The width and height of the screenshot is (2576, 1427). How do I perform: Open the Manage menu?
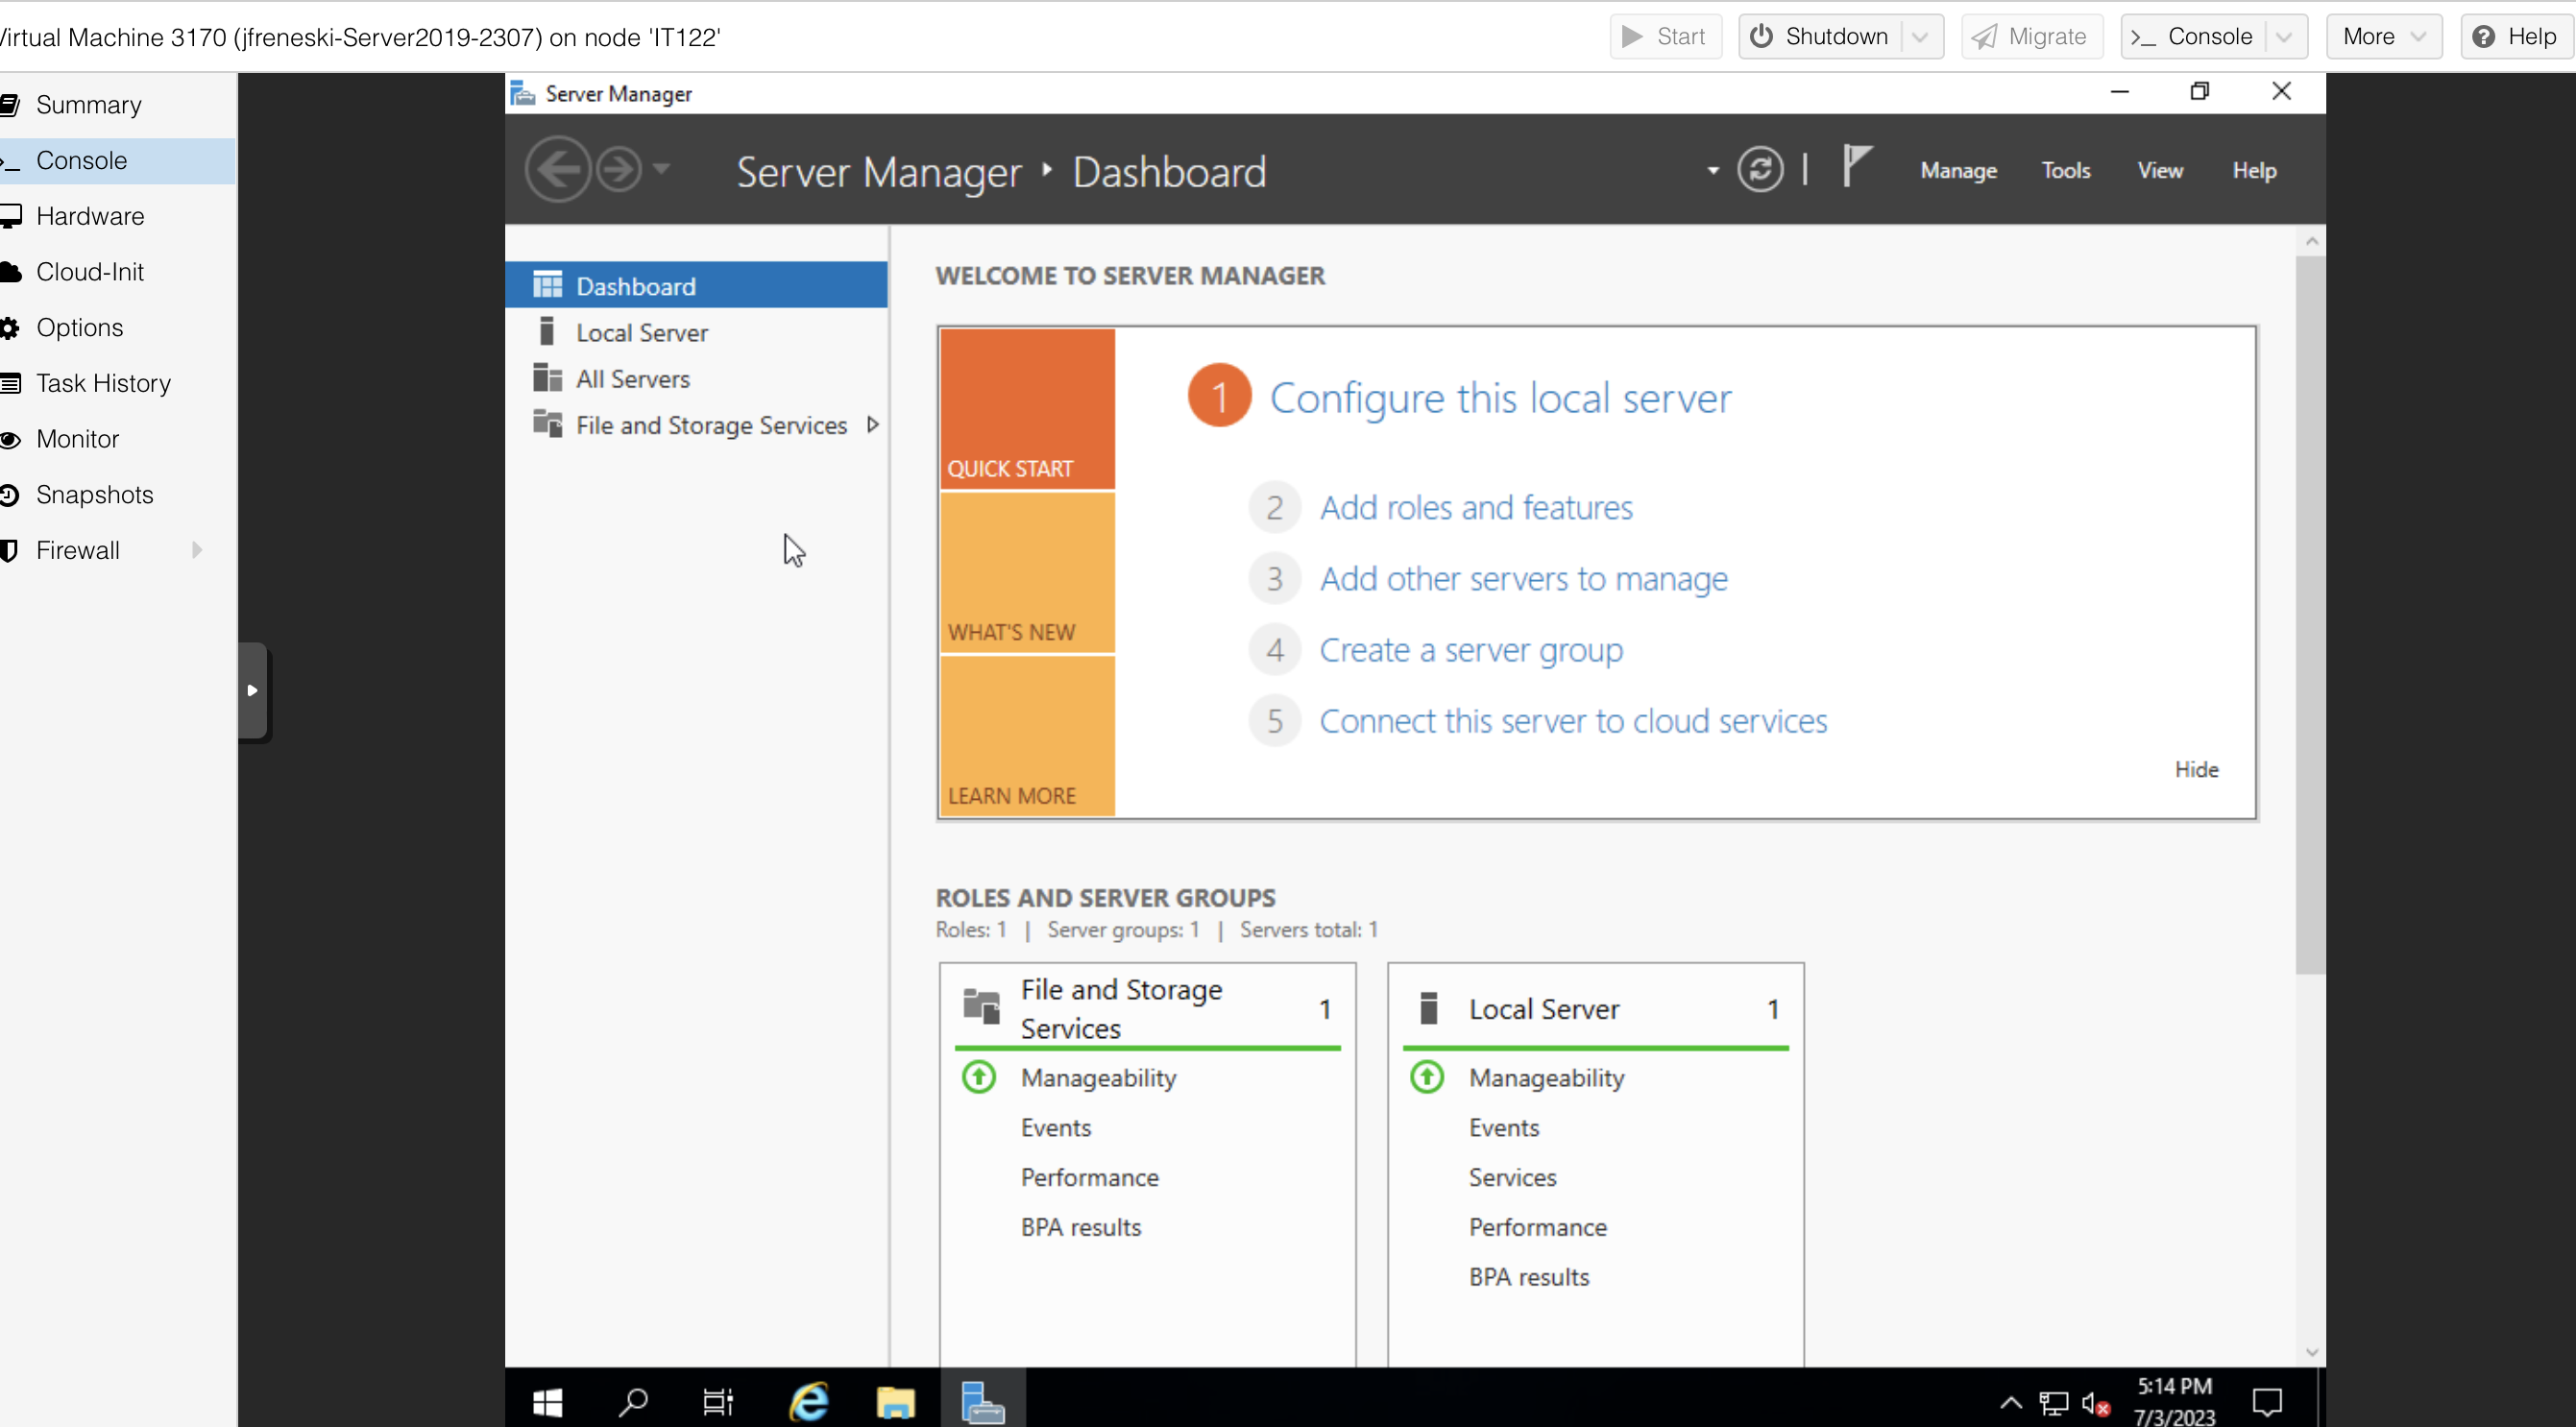tap(1957, 169)
